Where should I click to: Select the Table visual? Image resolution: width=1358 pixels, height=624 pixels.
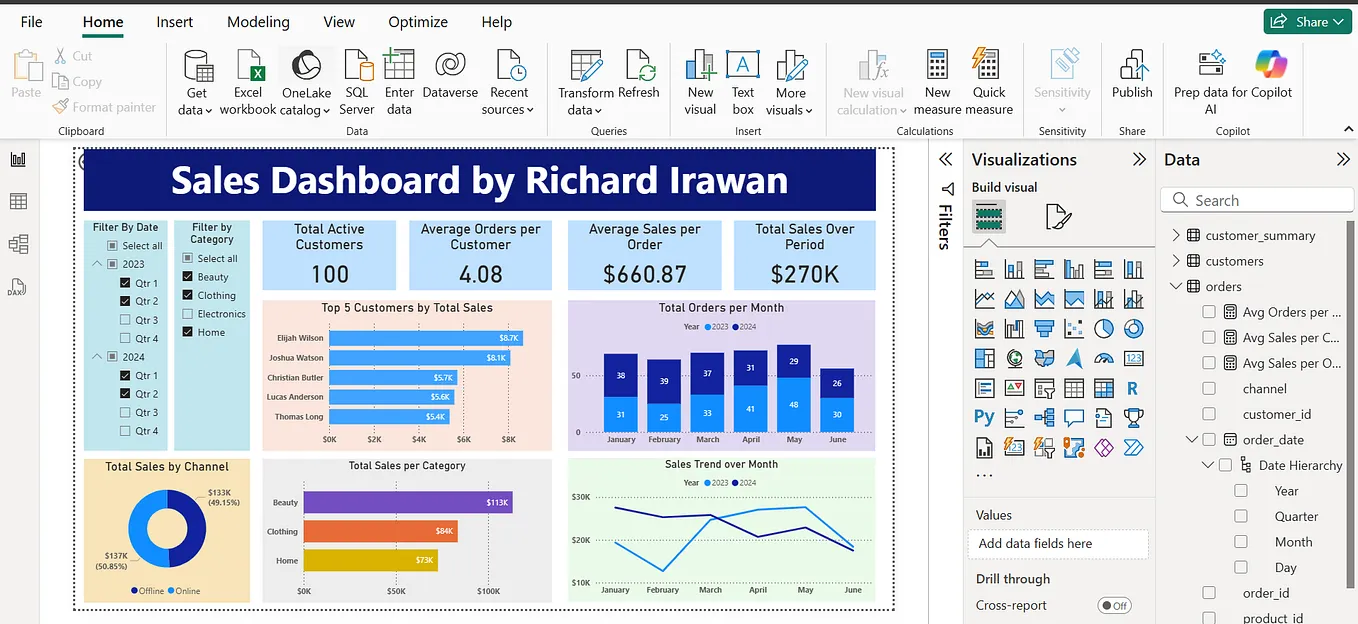1072,386
